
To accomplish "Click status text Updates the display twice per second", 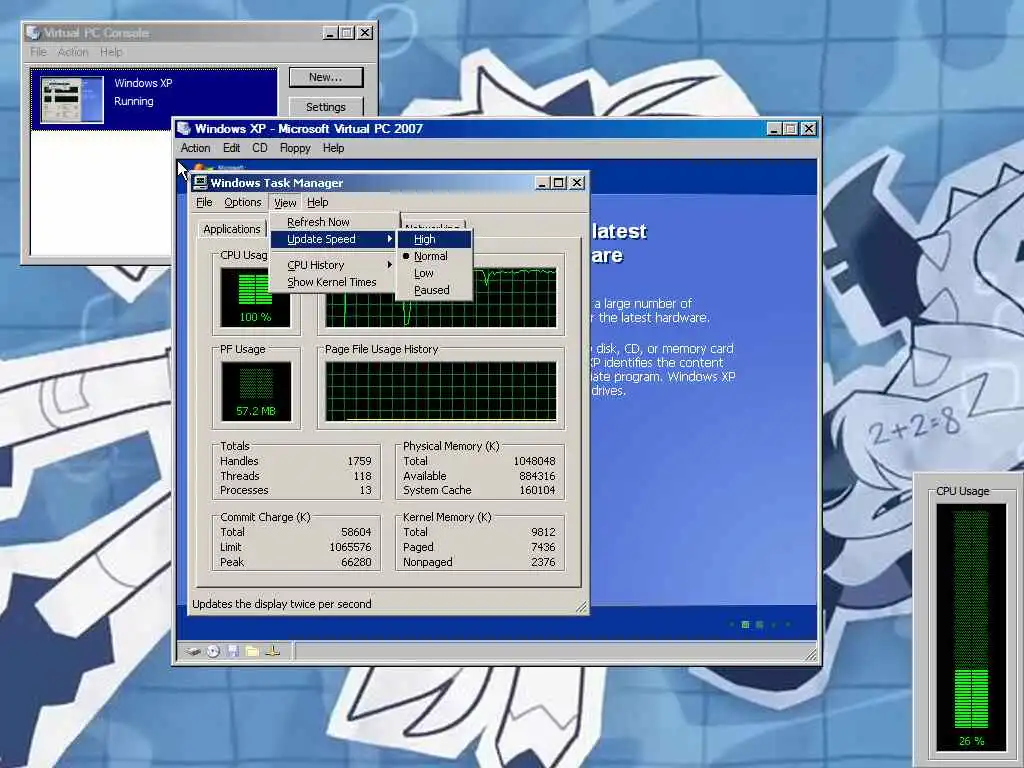I will point(281,604).
